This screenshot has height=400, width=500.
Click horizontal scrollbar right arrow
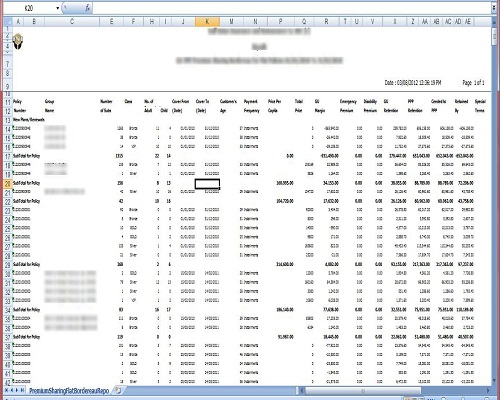488,390
